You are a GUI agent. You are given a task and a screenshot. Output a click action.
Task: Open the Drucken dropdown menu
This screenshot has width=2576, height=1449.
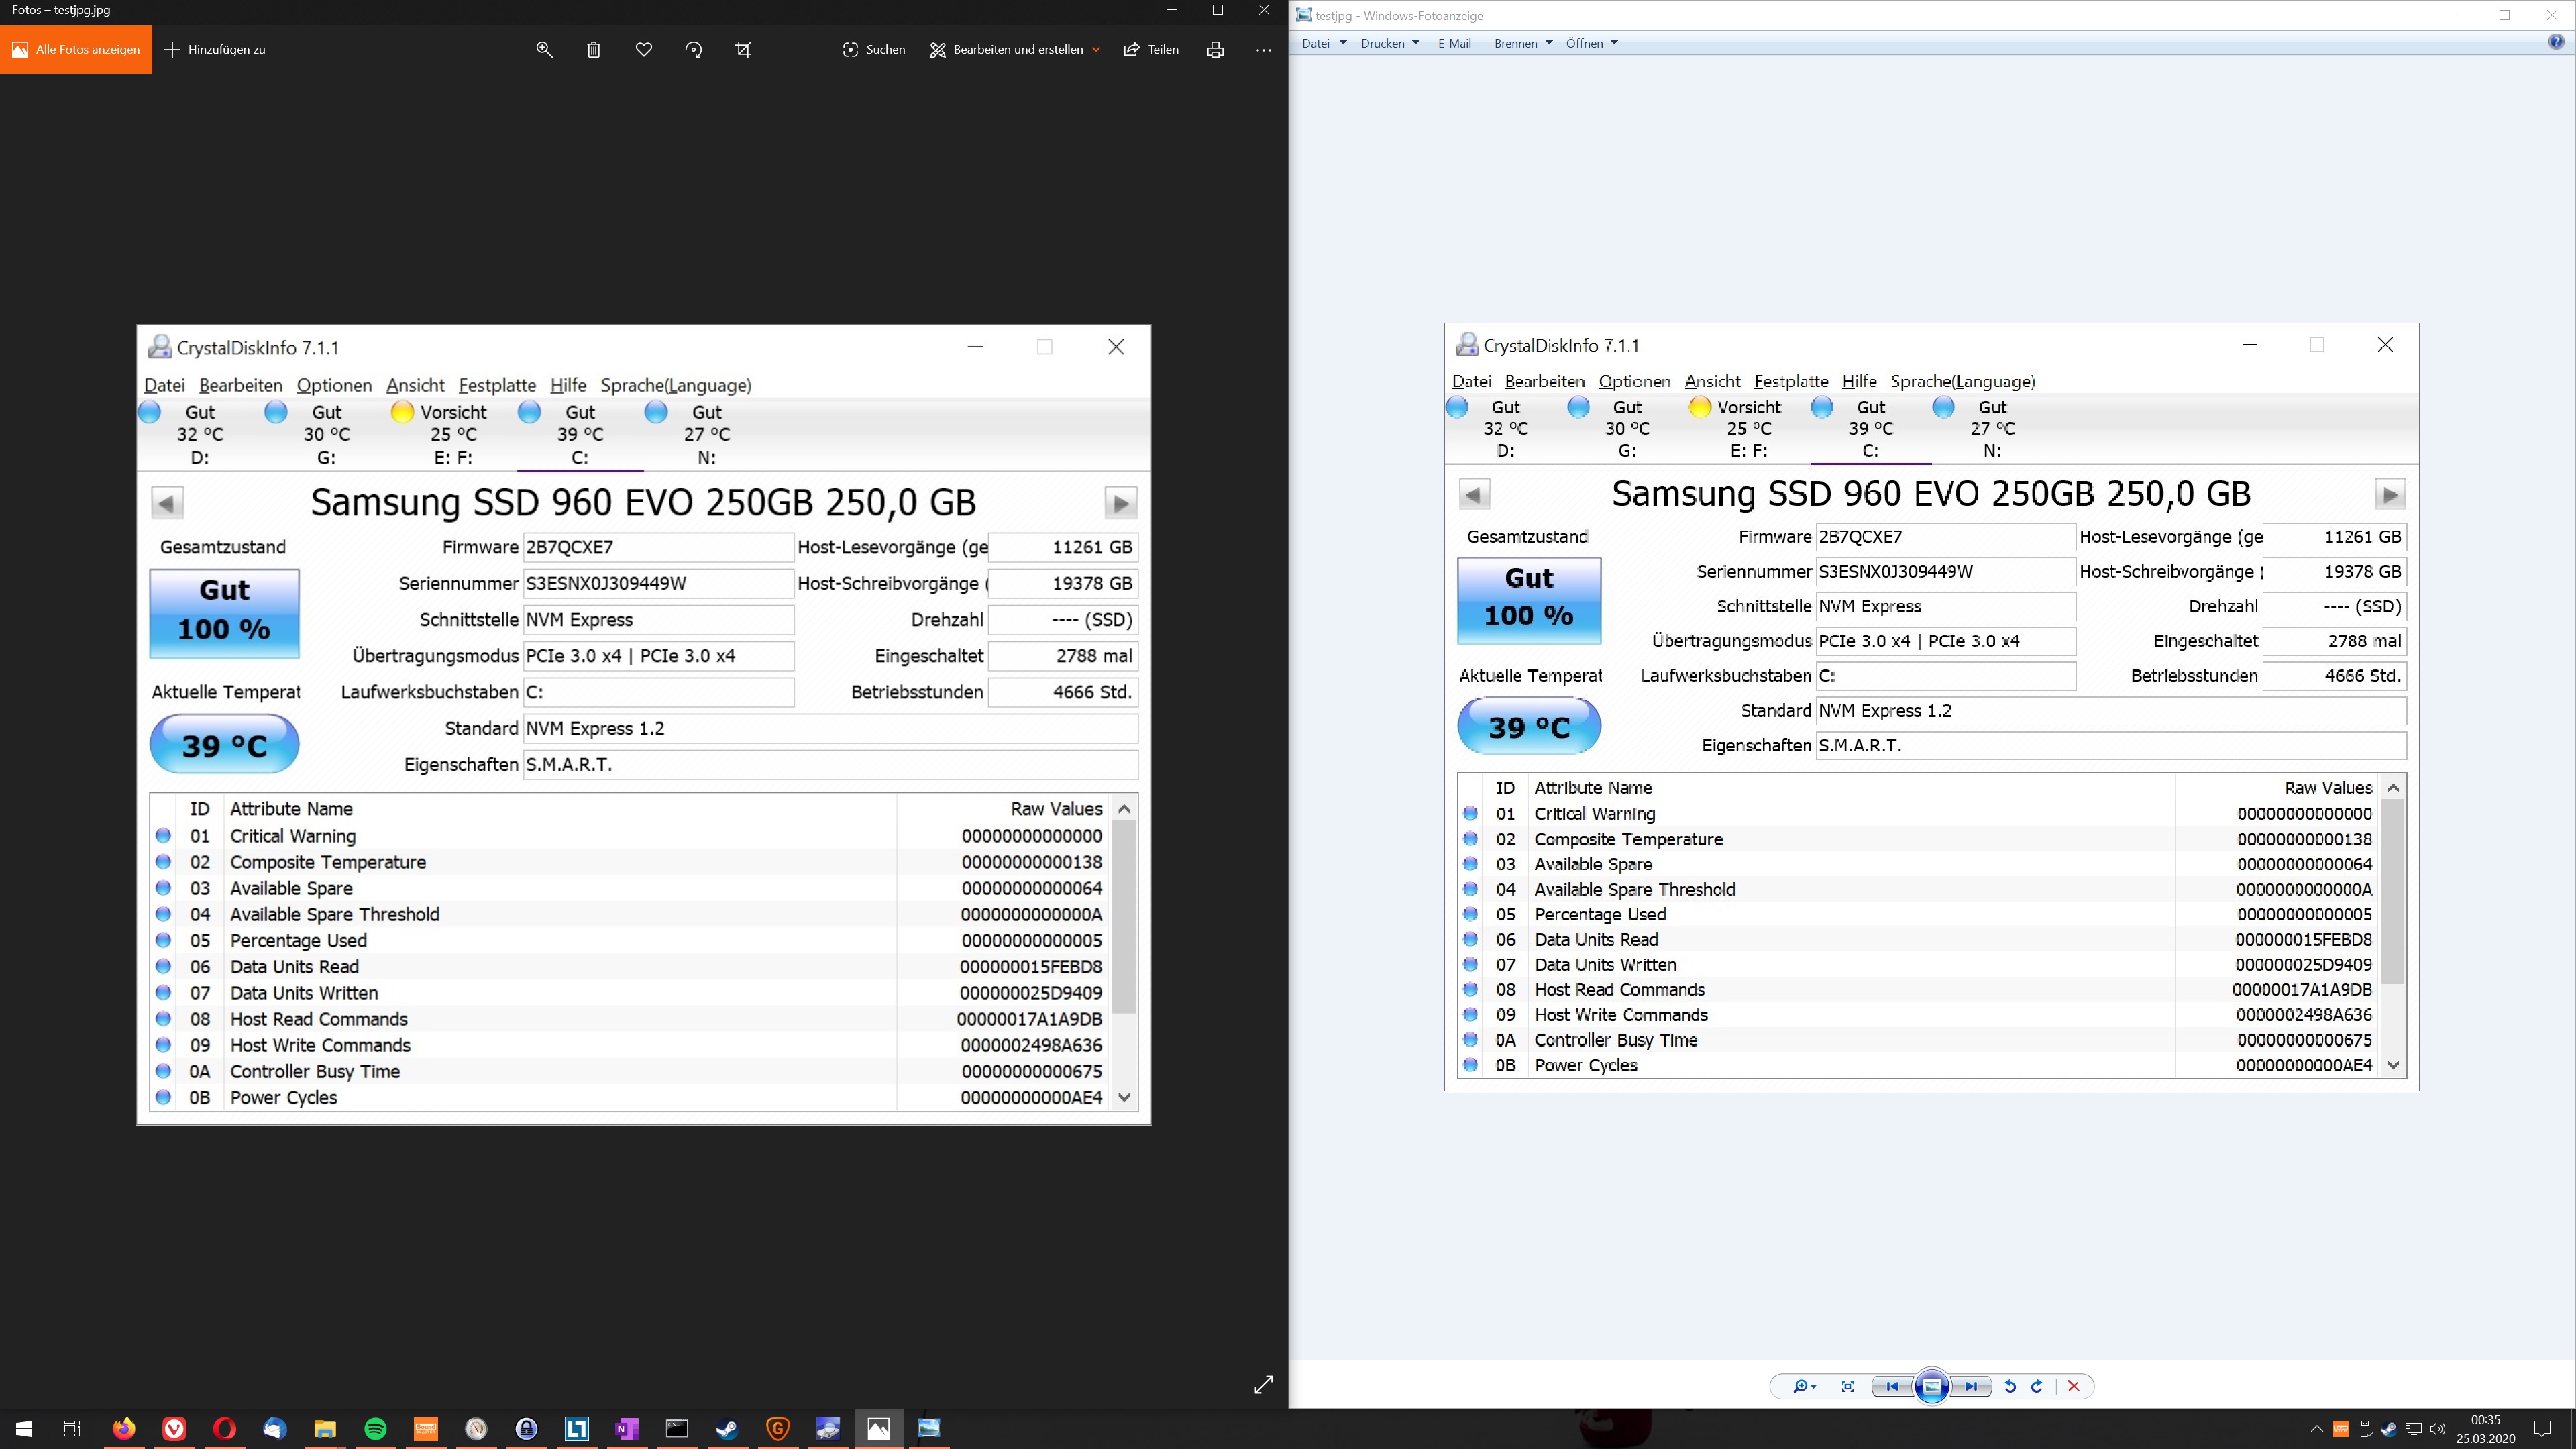1389,43
